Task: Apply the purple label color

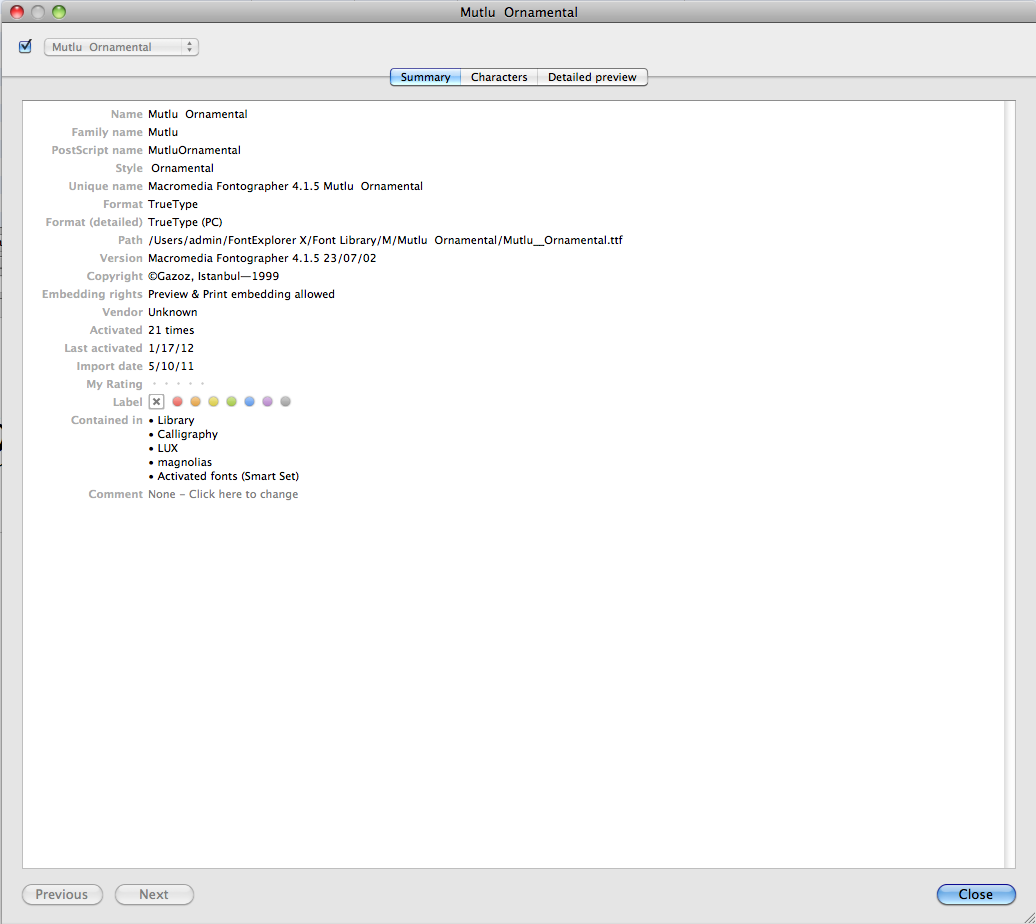Action: tap(267, 401)
